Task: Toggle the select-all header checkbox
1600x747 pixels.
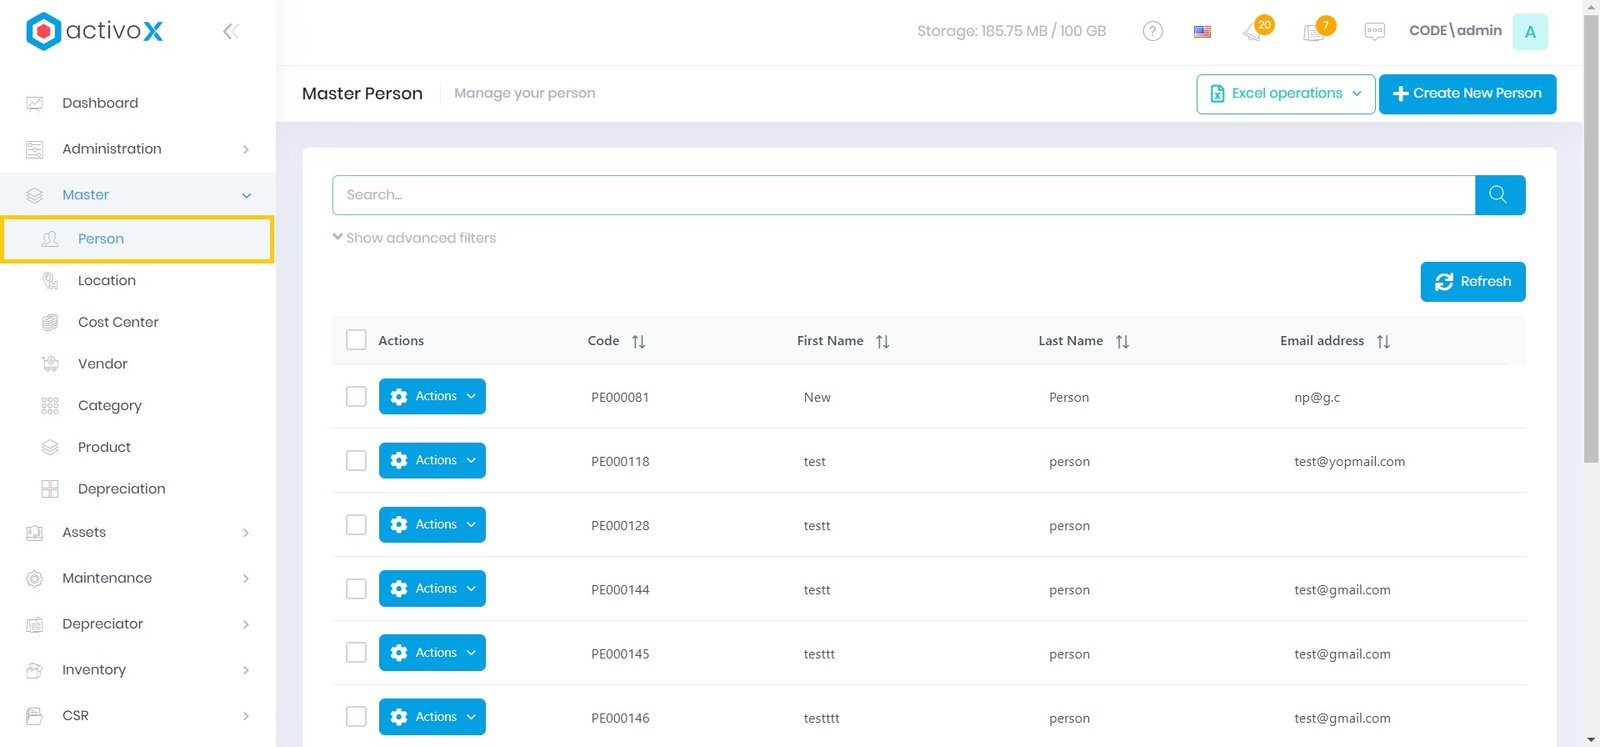Action: pyautogui.click(x=356, y=340)
